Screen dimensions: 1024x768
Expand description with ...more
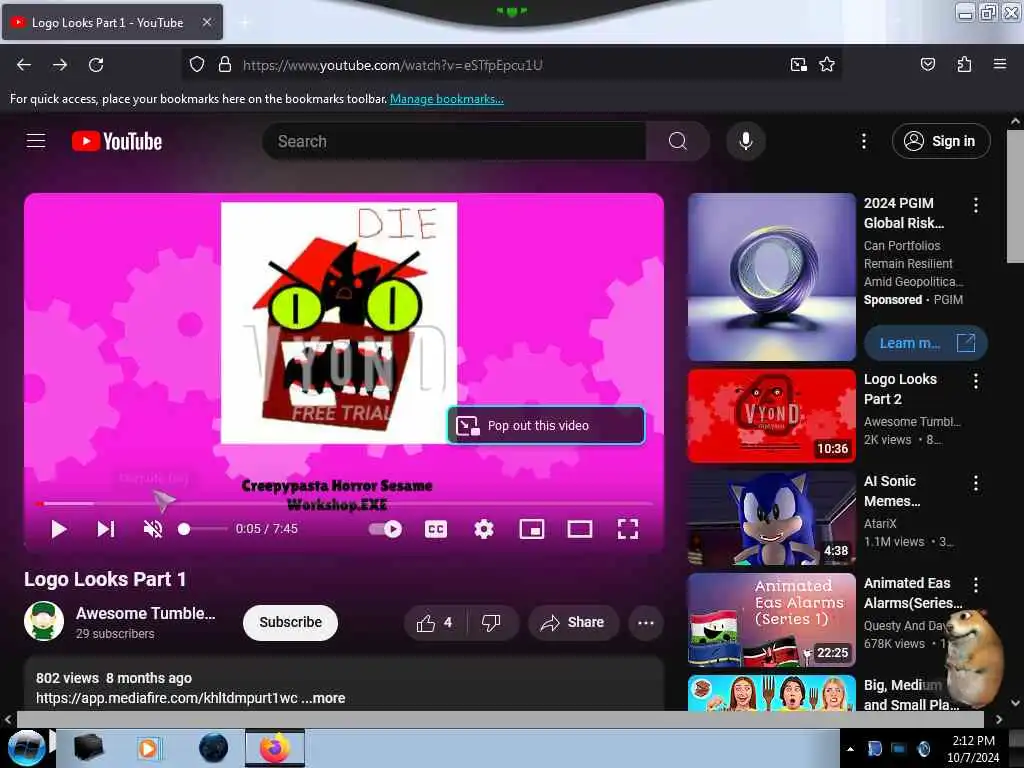click(x=323, y=698)
